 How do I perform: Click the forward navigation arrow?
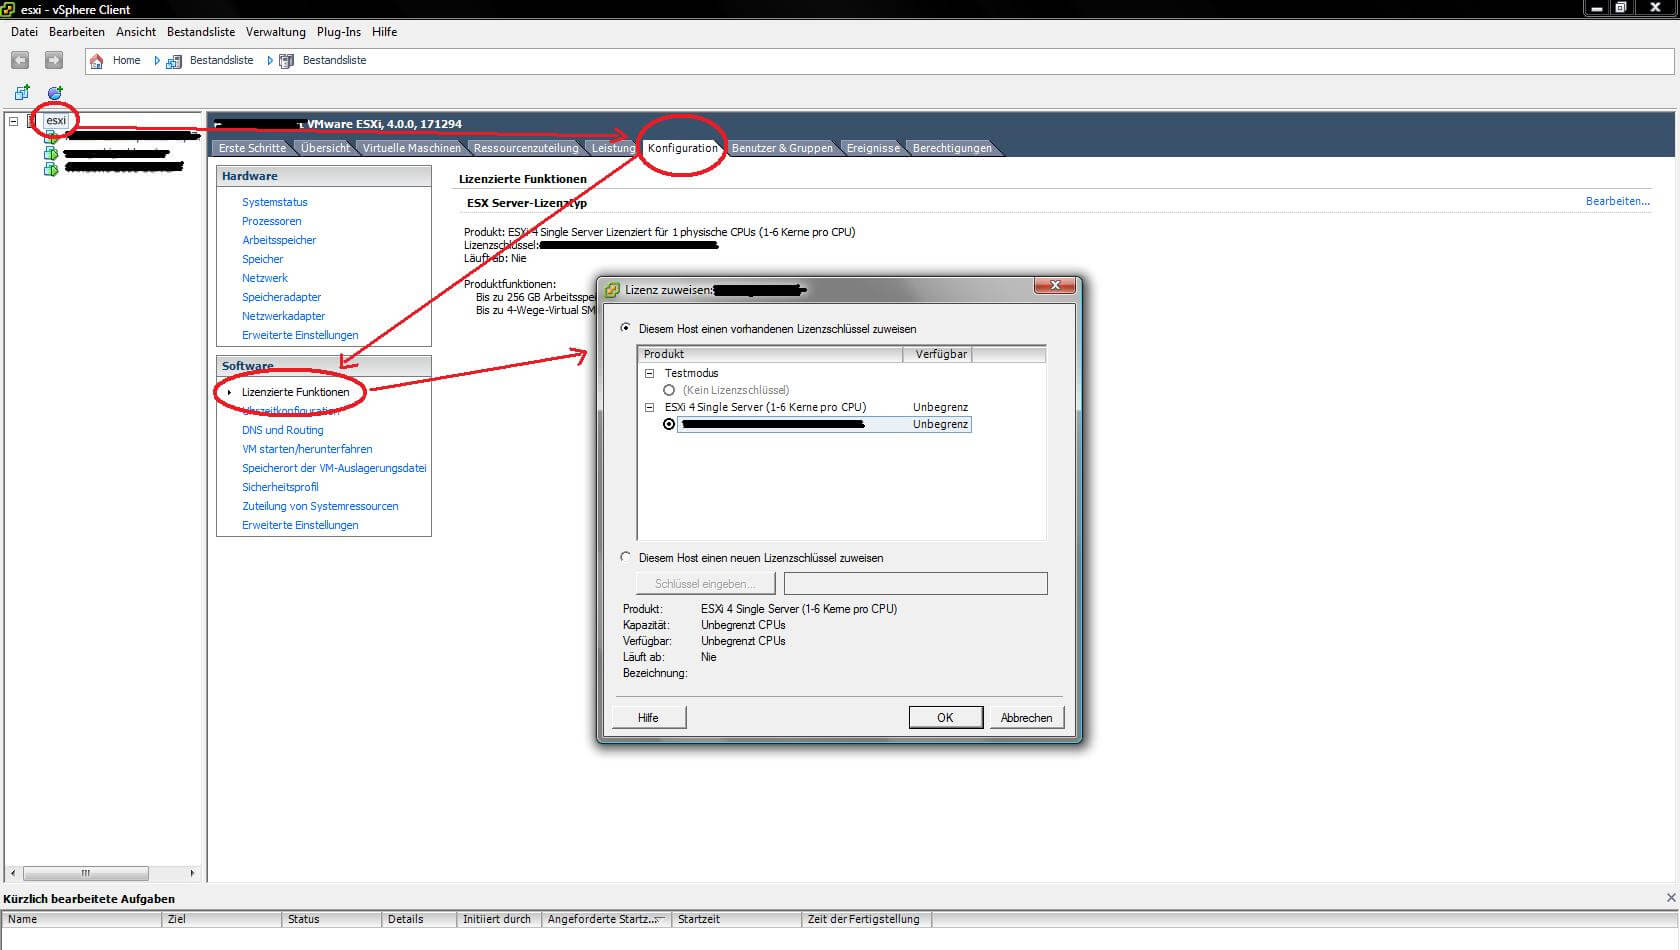(x=54, y=61)
